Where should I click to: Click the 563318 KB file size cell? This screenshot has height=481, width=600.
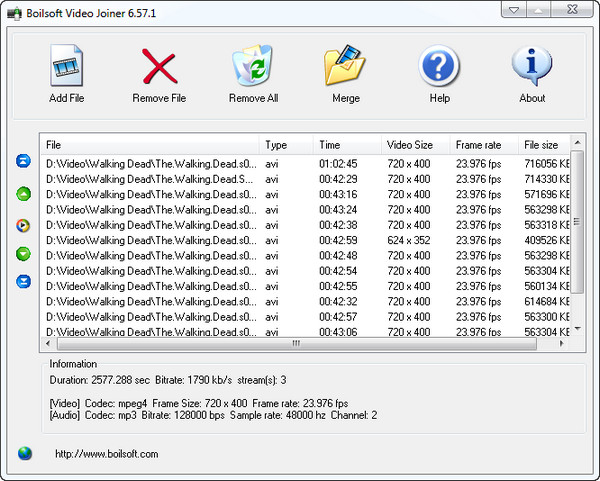(547, 225)
